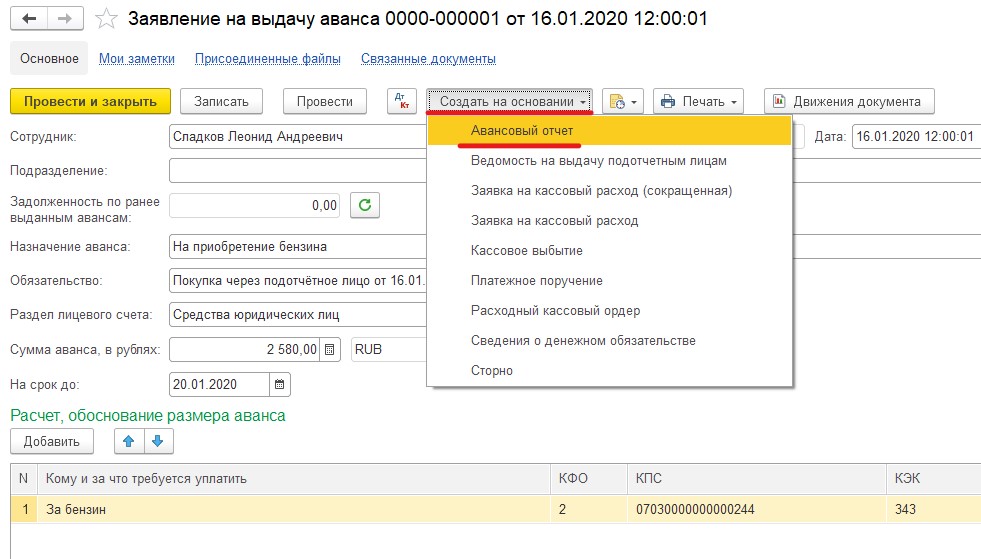This screenshot has width=981, height=559.
Task: Go back using the left arrow
Action: coord(29,19)
